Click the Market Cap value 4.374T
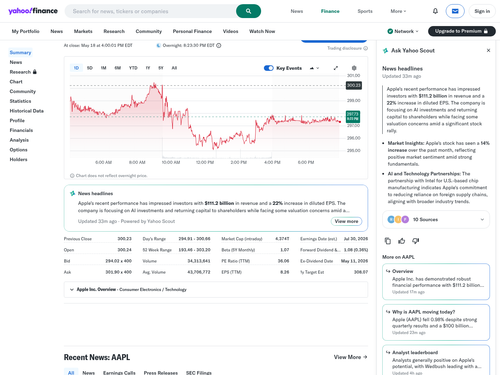500x375 pixels. (282, 239)
